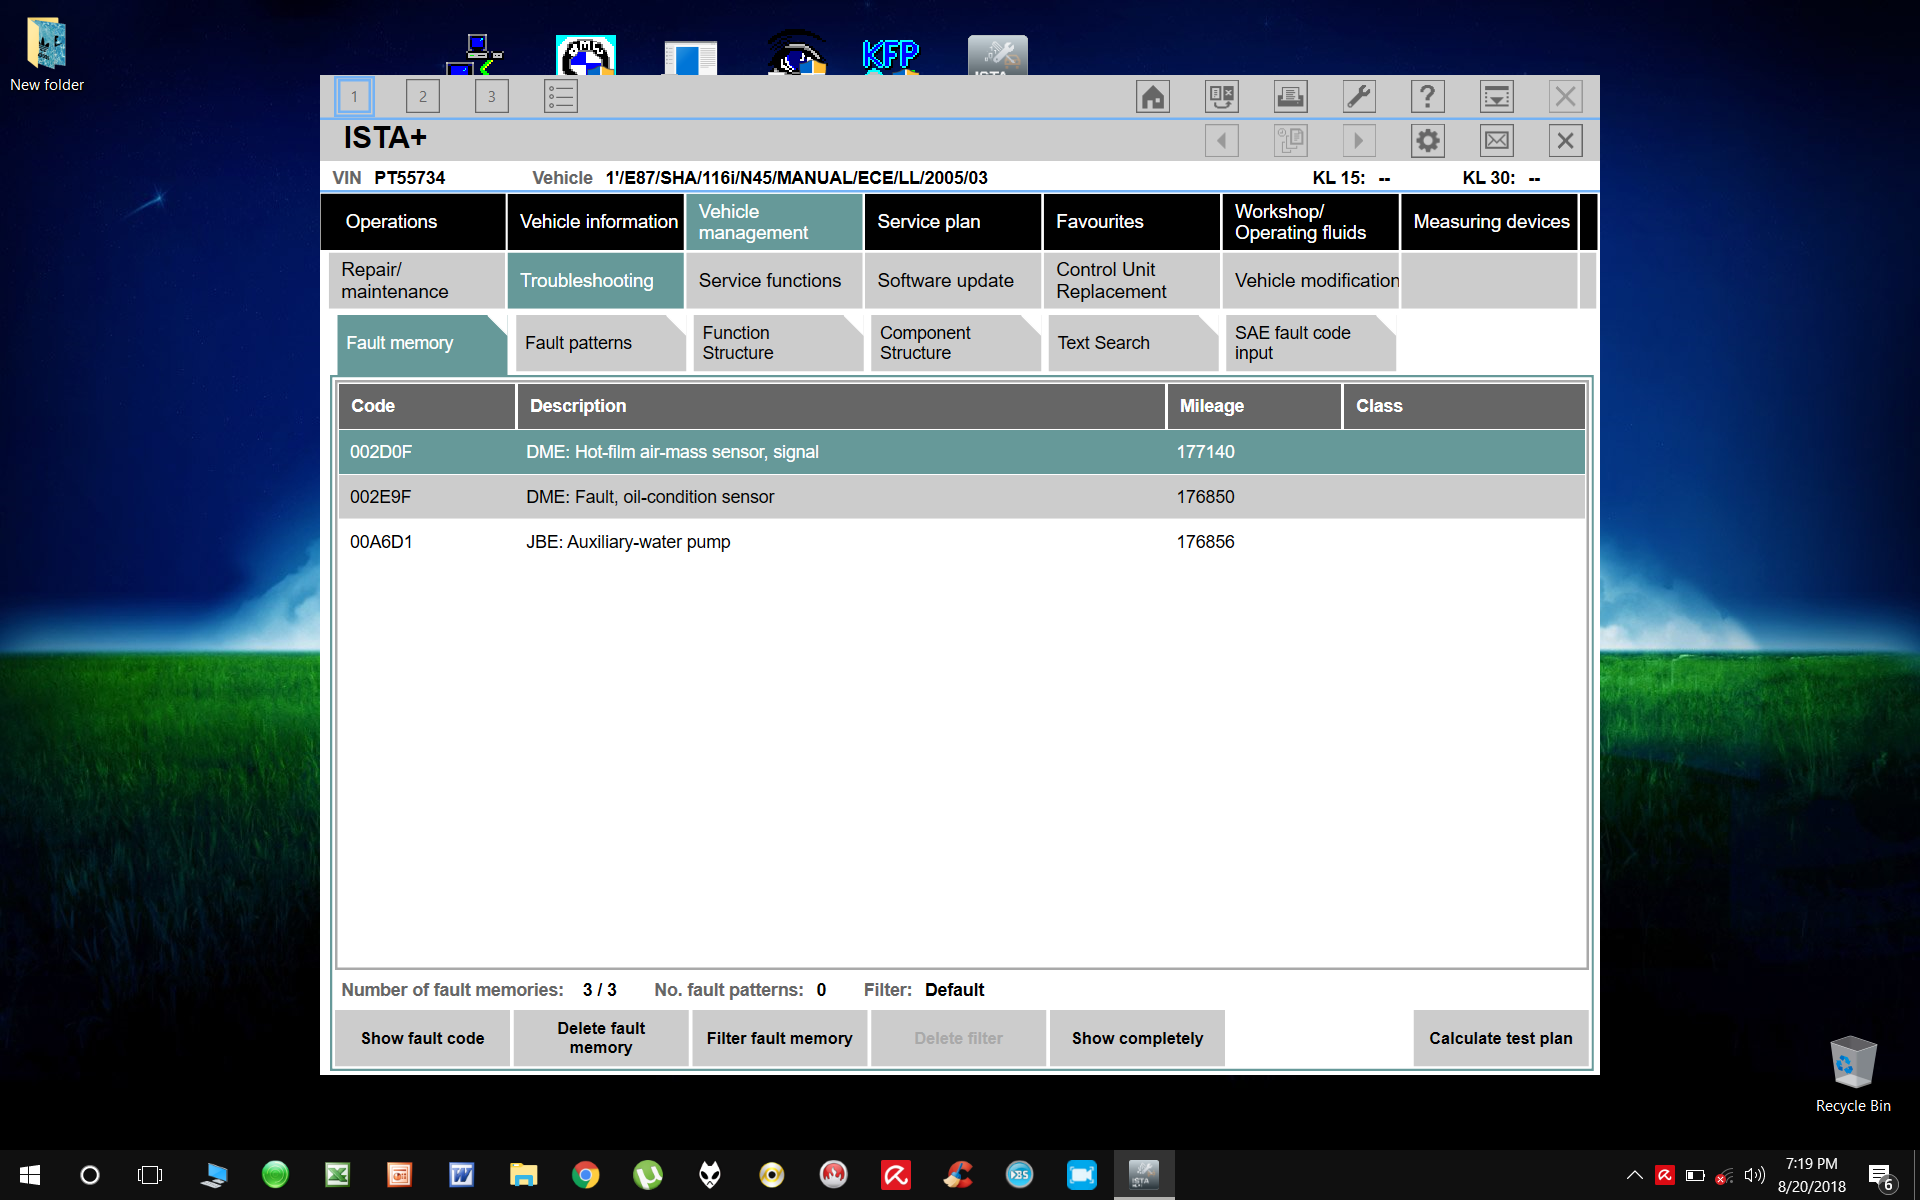Go to the Favourites tab
1920x1200 pixels.
click(x=1131, y=222)
